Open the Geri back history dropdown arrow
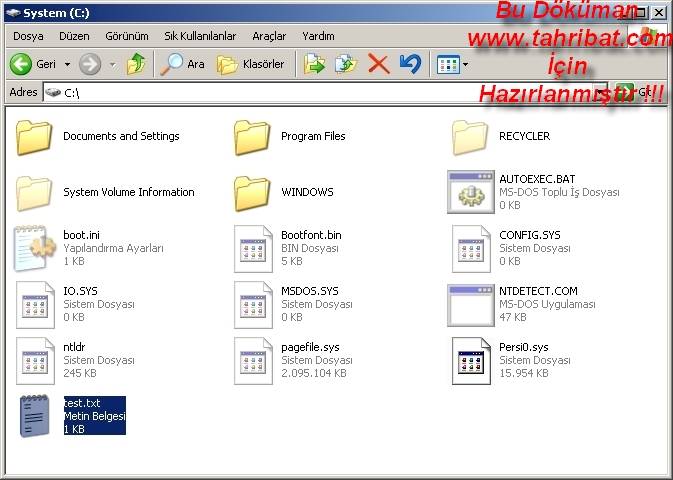Image resolution: width=673 pixels, height=480 pixels. 68,64
